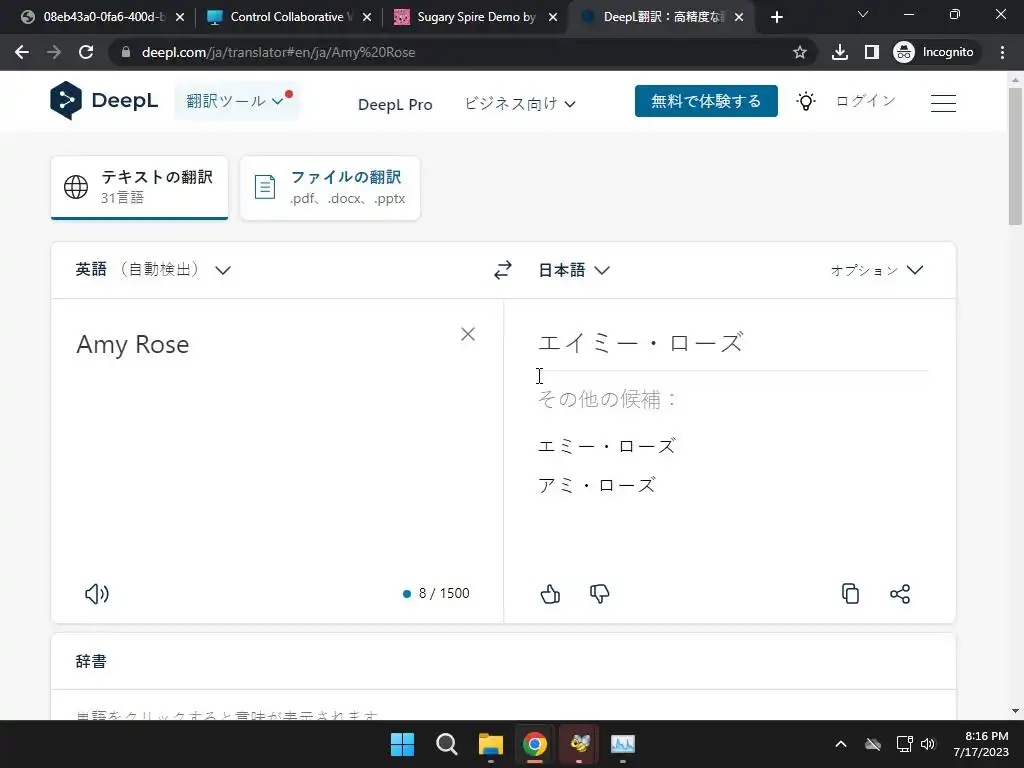Viewport: 1024px width, 768px height.
Task: Give thumbs up to the translation
Action: pyautogui.click(x=550, y=594)
